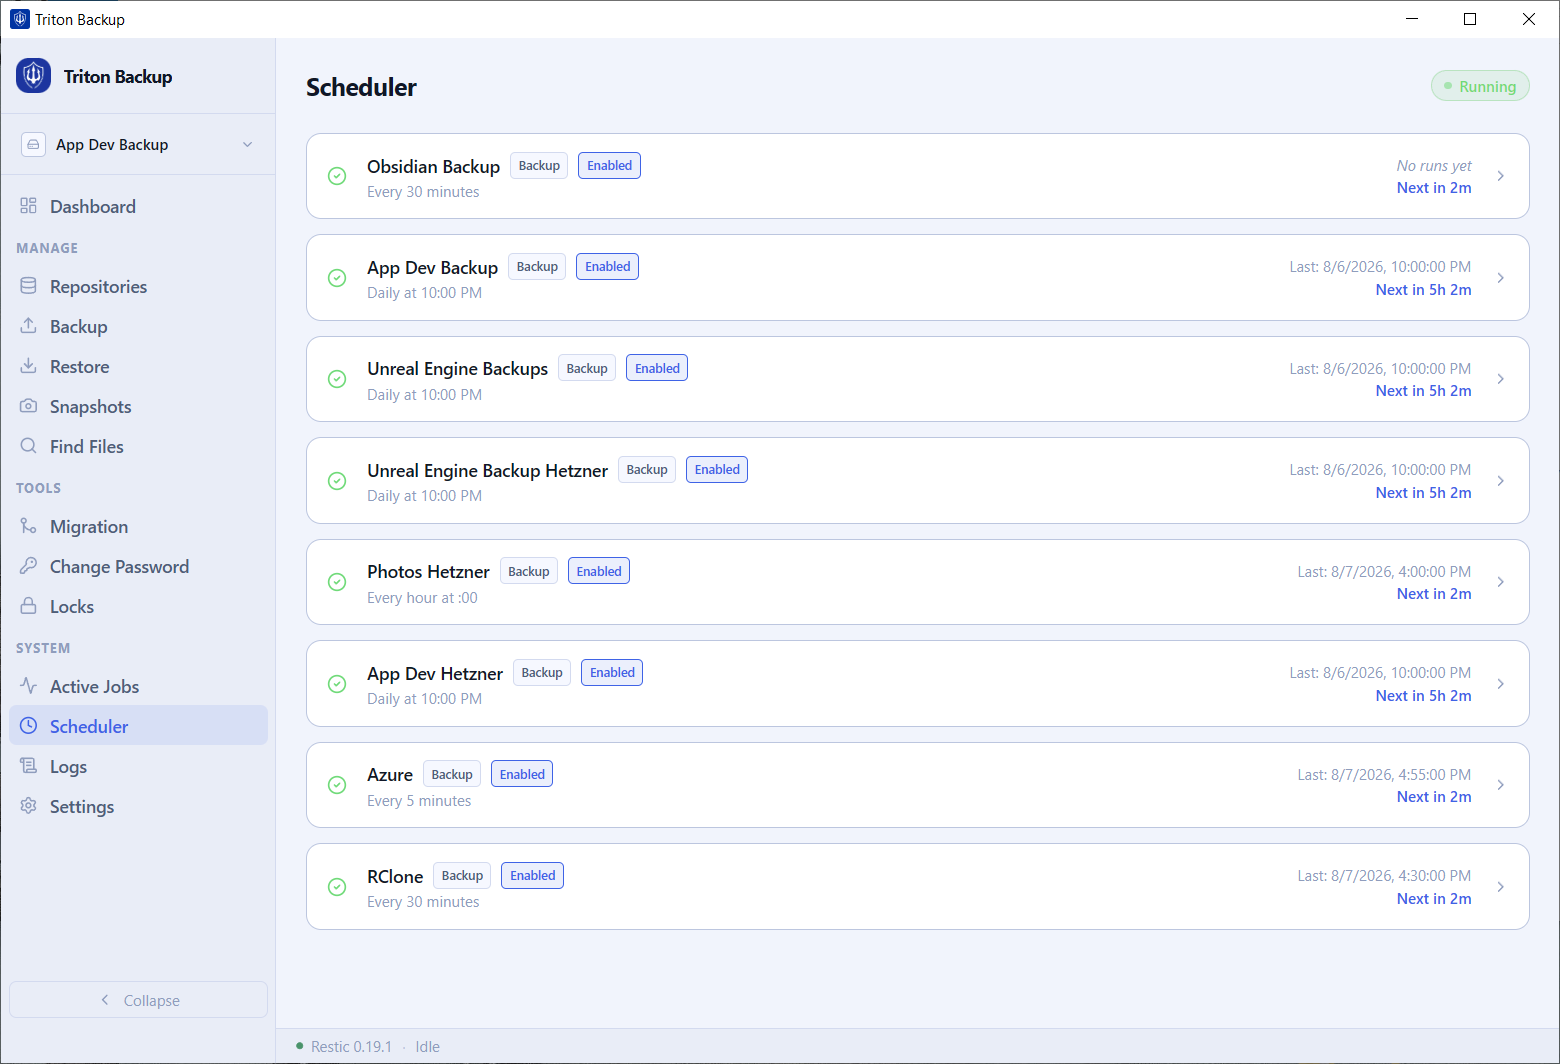
Task: Navigate to Active Jobs
Action: [138, 686]
